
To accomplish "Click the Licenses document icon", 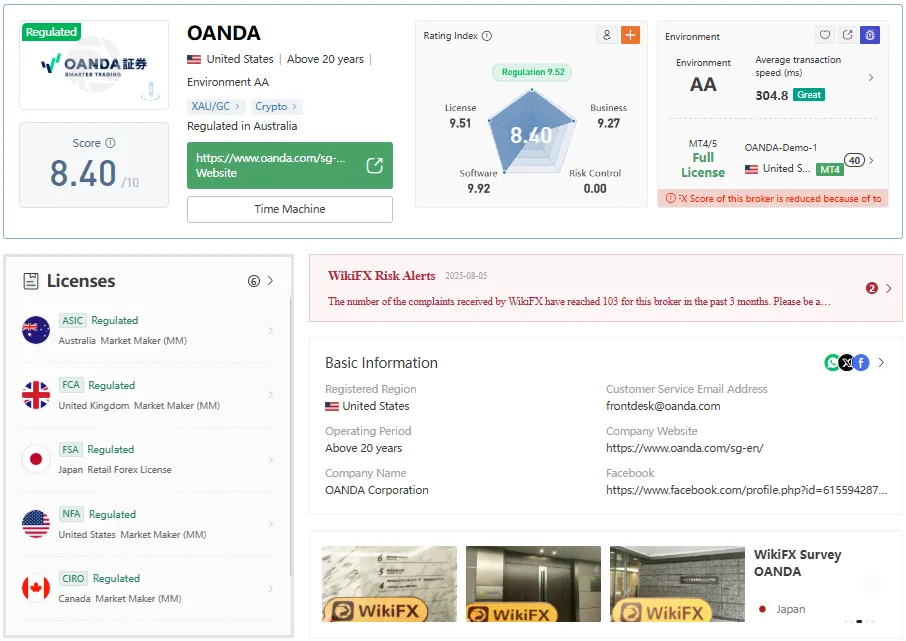I will [x=31, y=281].
